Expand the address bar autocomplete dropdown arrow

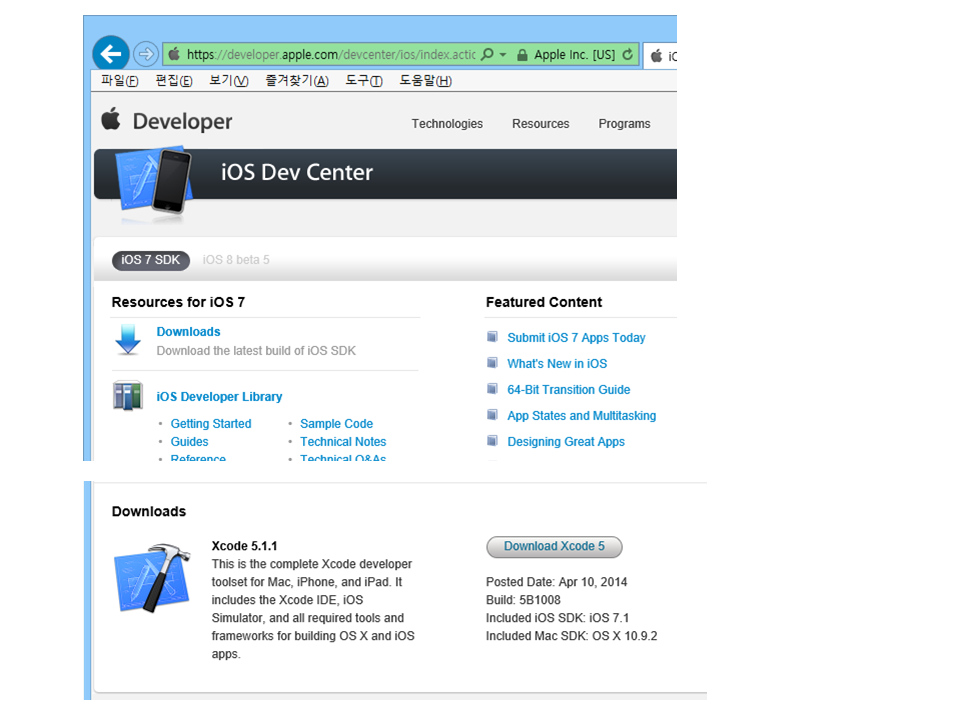point(503,55)
